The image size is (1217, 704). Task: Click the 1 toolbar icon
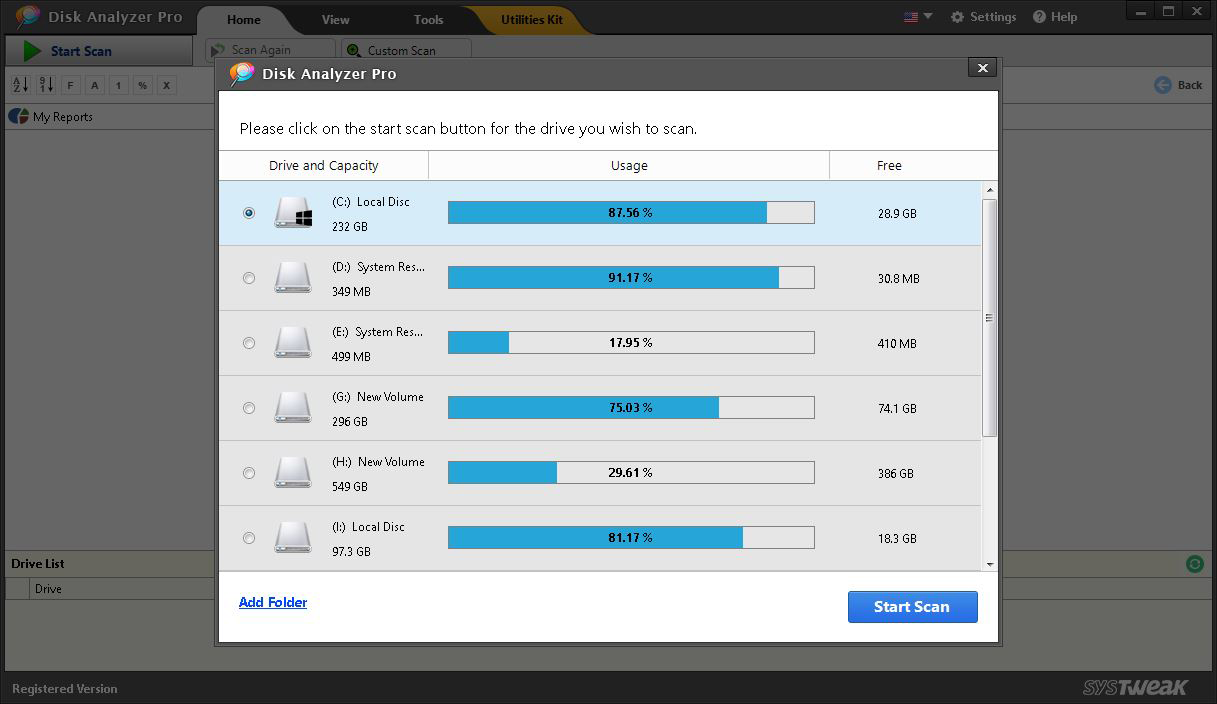(119, 85)
